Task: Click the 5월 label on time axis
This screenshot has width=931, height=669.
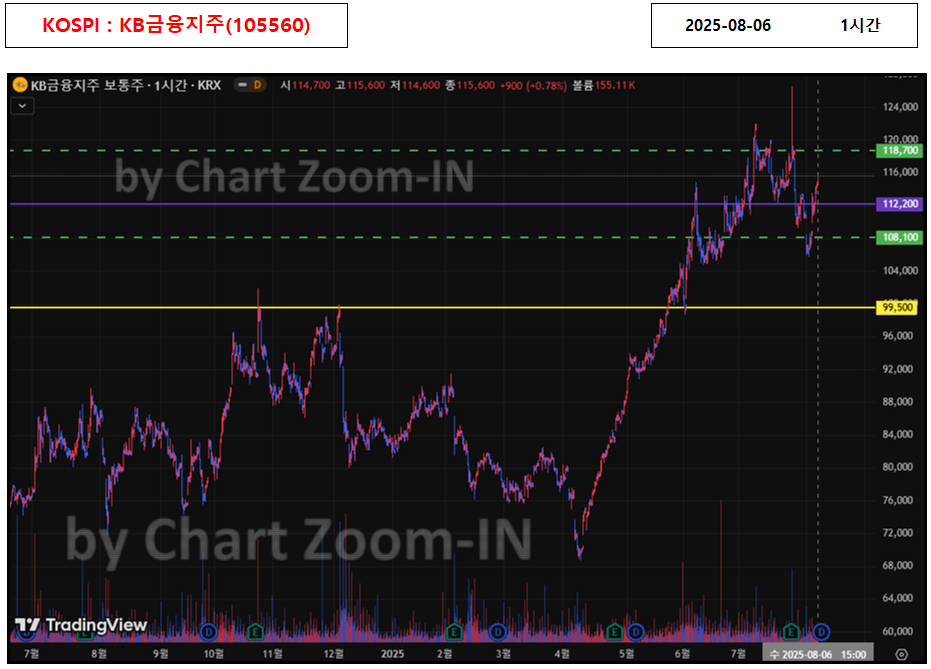Action: 626,654
